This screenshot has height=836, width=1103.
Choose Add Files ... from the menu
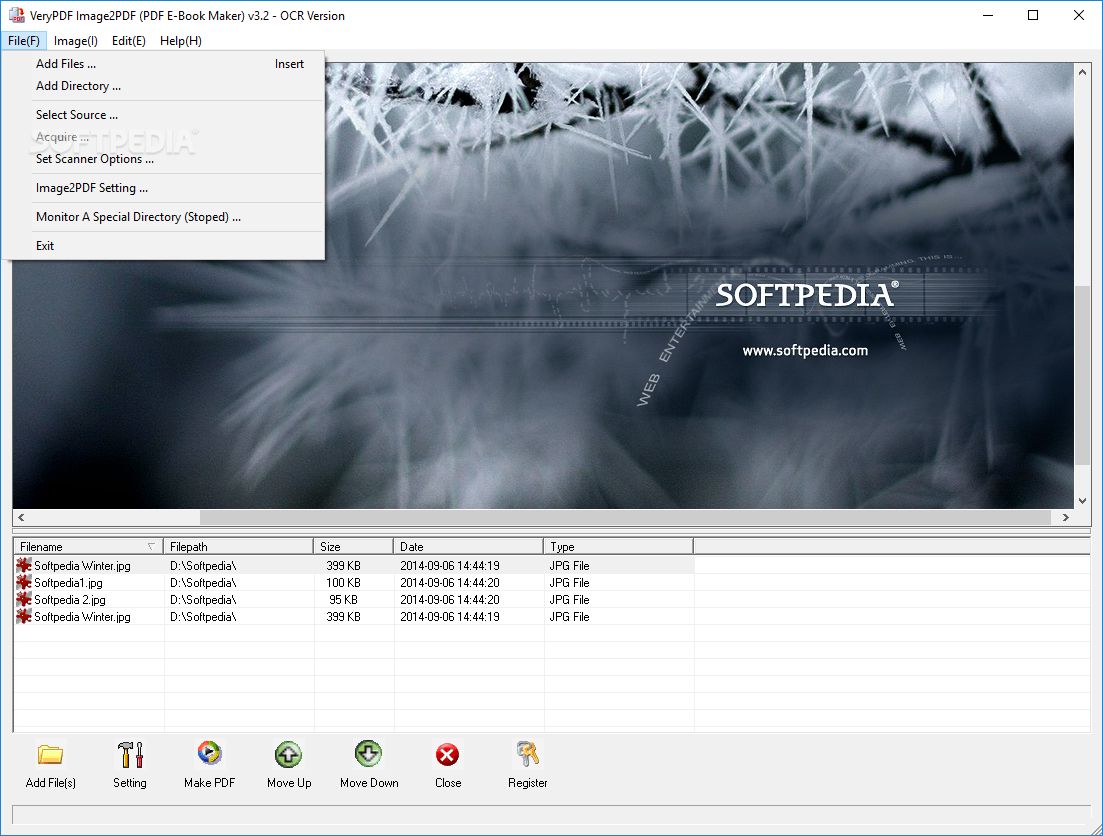point(163,64)
